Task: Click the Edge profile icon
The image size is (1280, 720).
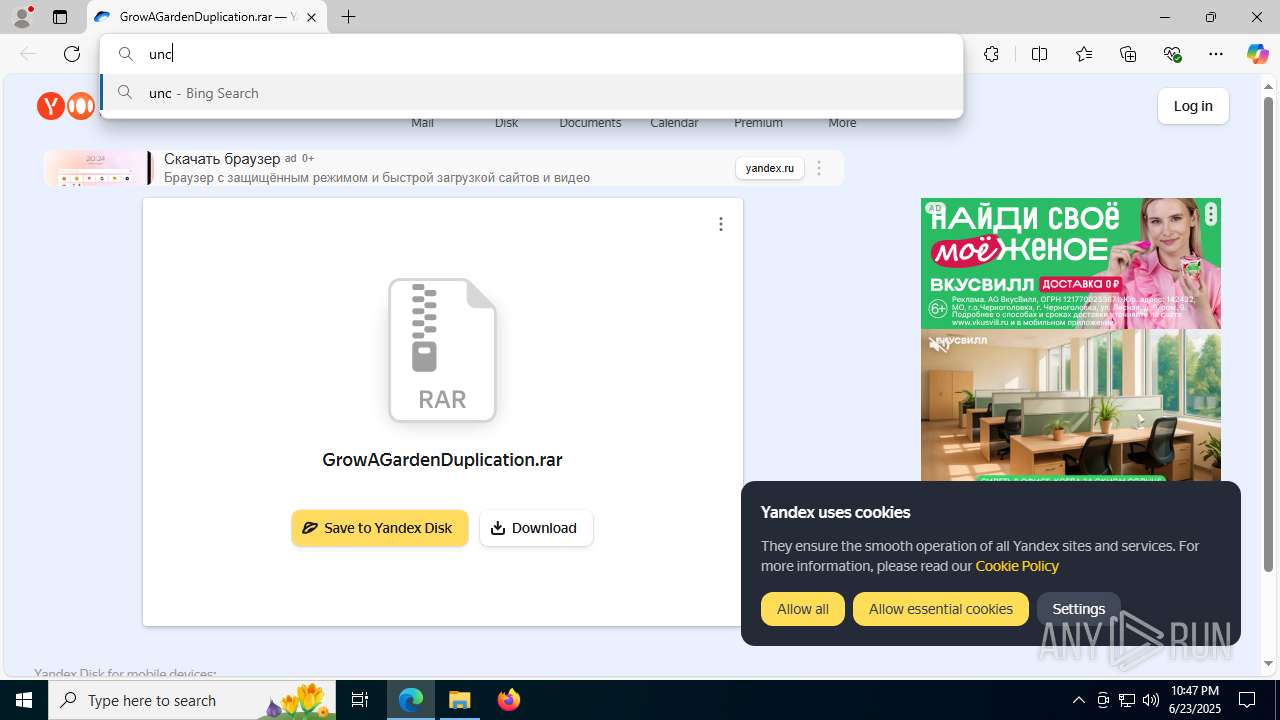Action: pyautogui.click(x=22, y=17)
